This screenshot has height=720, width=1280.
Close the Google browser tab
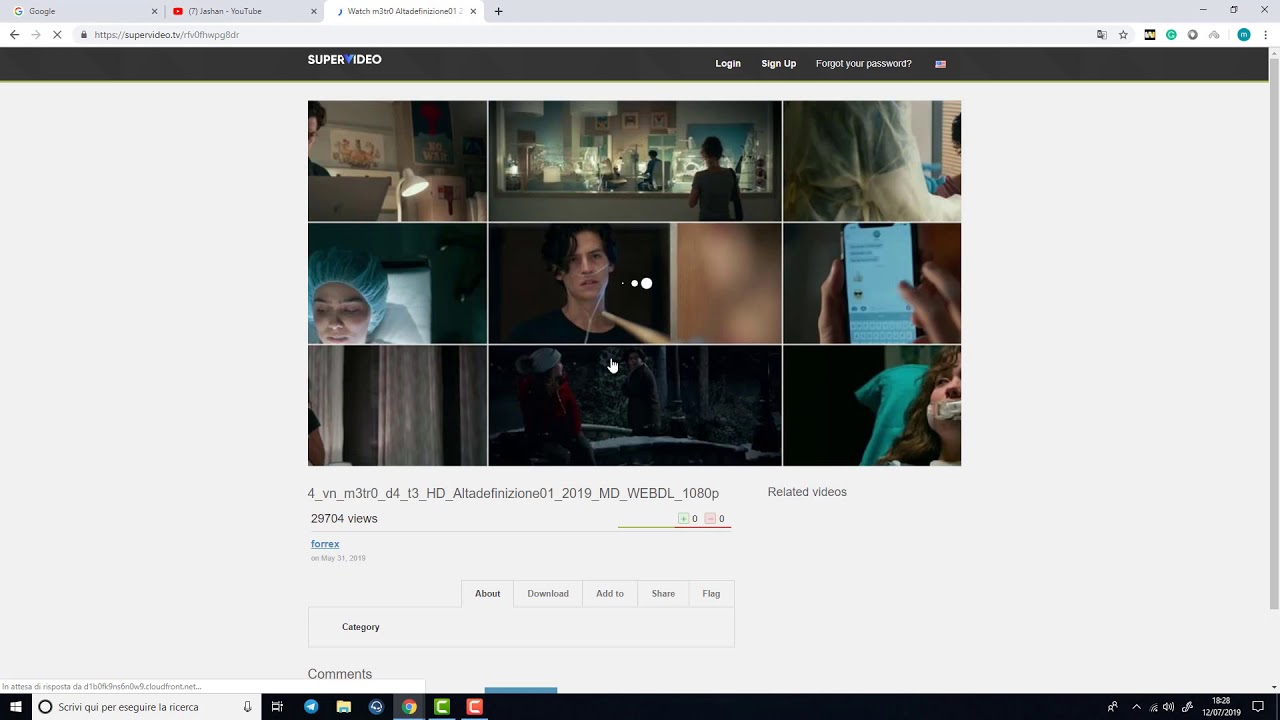(x=154, y=11)
